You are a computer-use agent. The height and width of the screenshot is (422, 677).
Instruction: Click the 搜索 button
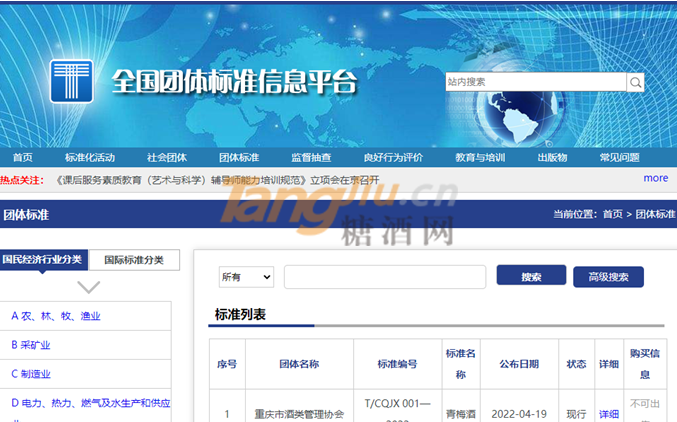pos(531,275)
